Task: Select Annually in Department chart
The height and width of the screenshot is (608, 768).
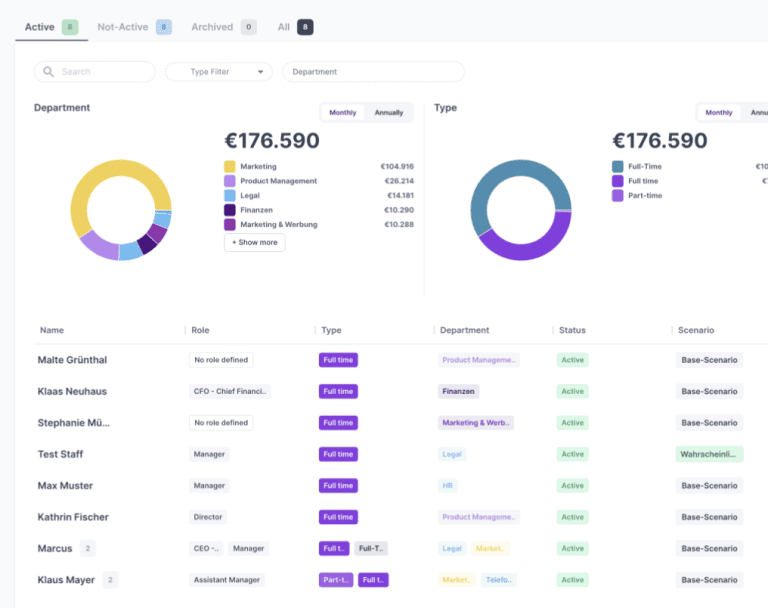Action: (x=389, y=112)
